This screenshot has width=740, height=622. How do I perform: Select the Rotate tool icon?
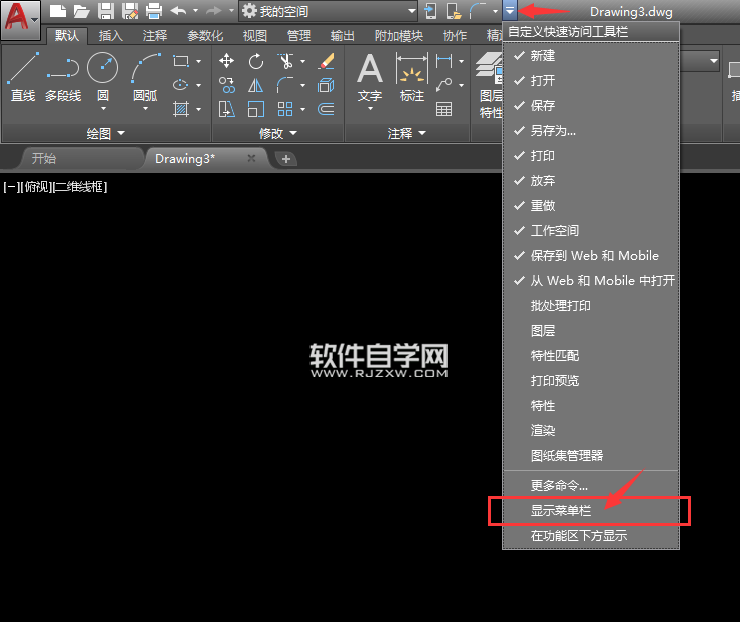point(256,61)
